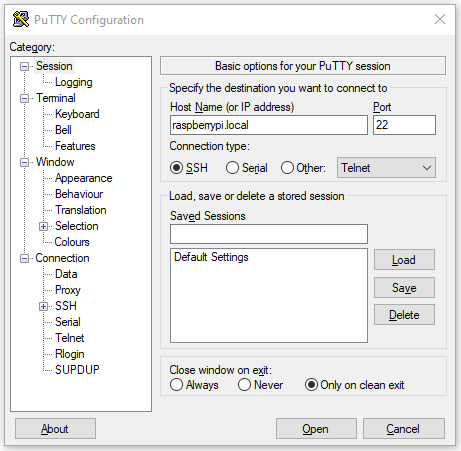Open the Connection category
The width and height of the screenshot is (461, 451).
[62, 258]
